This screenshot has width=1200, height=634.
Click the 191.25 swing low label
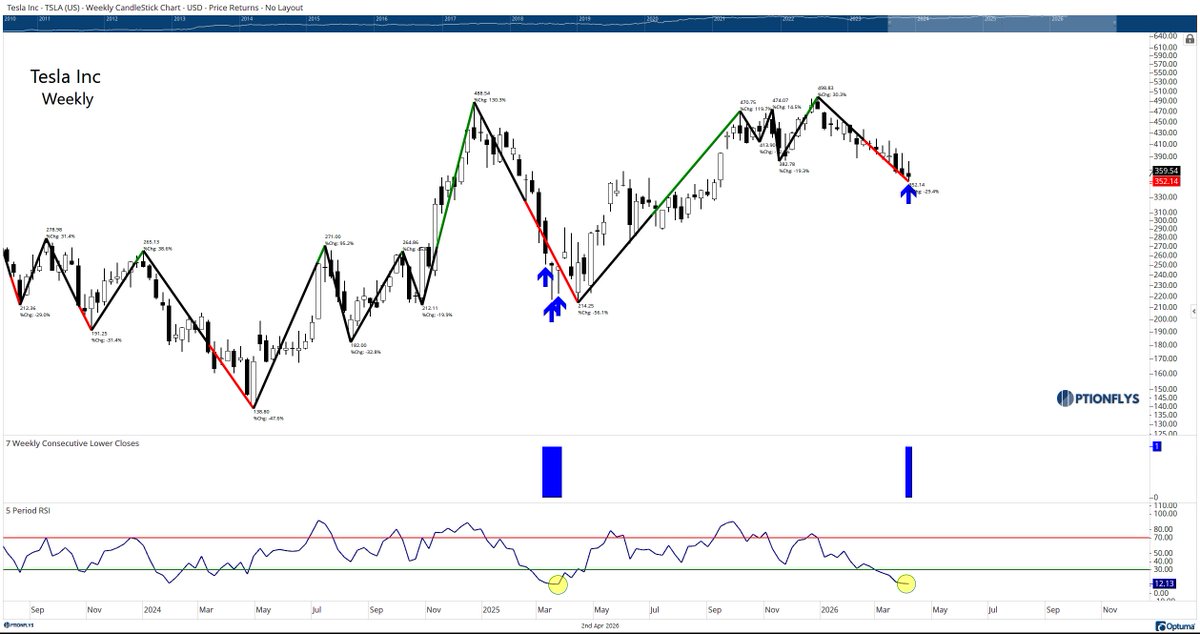(100, 334)
